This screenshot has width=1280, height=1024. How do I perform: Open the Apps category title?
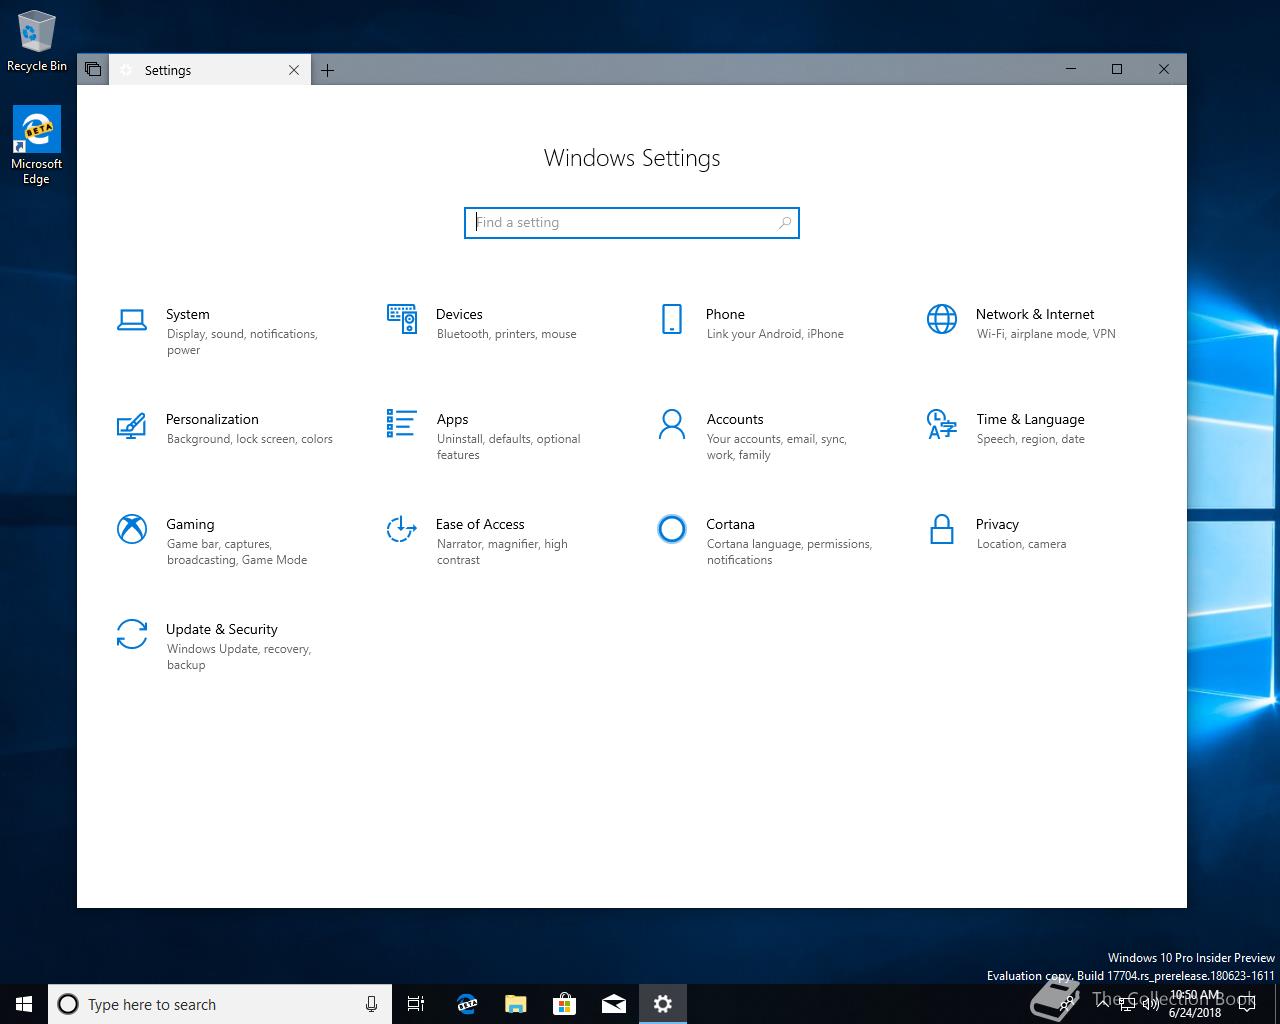[x=452, y=419]
